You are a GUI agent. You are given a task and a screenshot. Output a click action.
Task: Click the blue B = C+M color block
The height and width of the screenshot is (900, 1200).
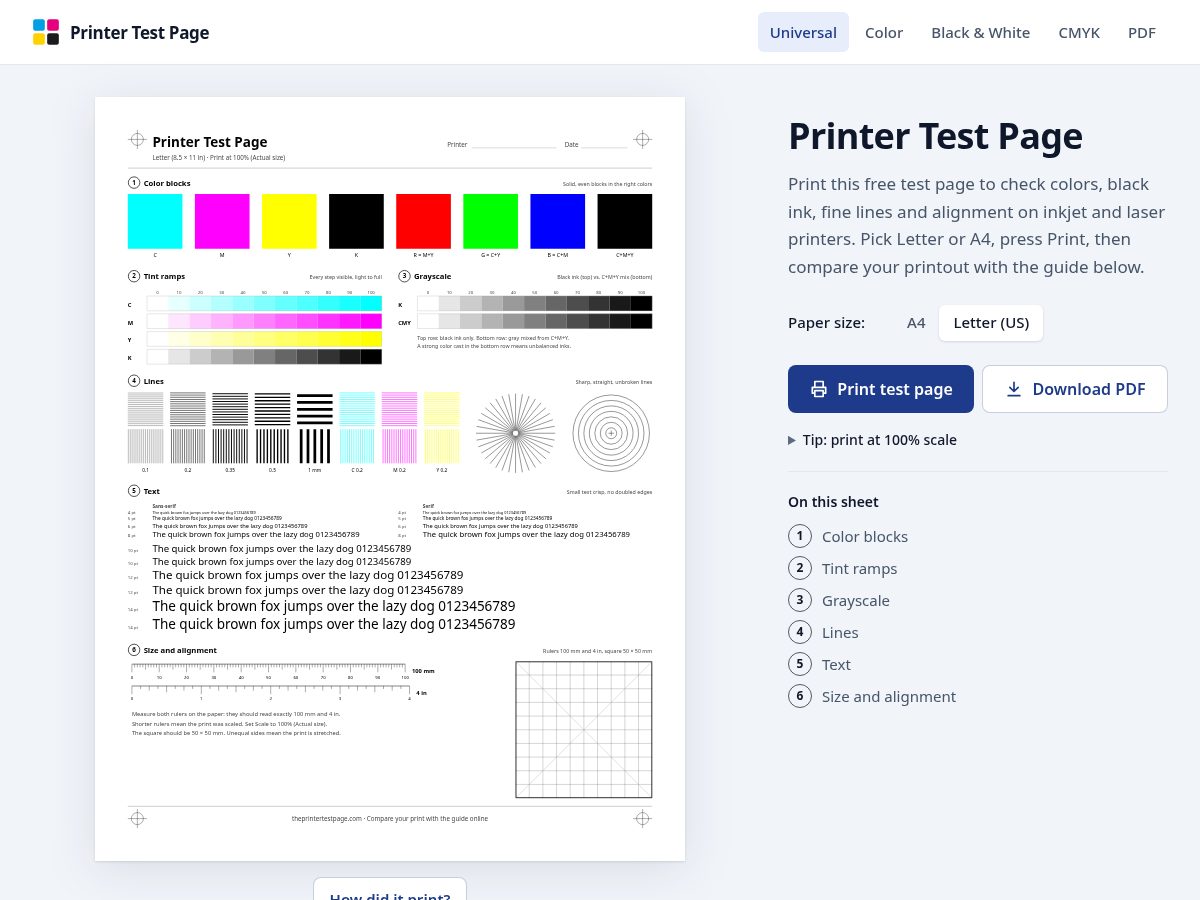(557, 221)
